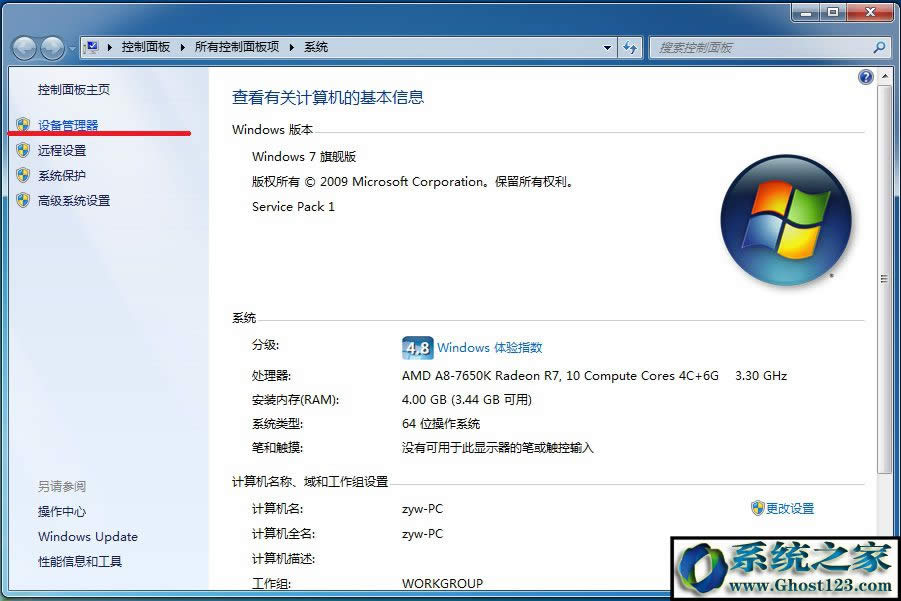Click the shield icon beside 系统保护
Viewport: 901px width, 601px height.
[22, 176]
